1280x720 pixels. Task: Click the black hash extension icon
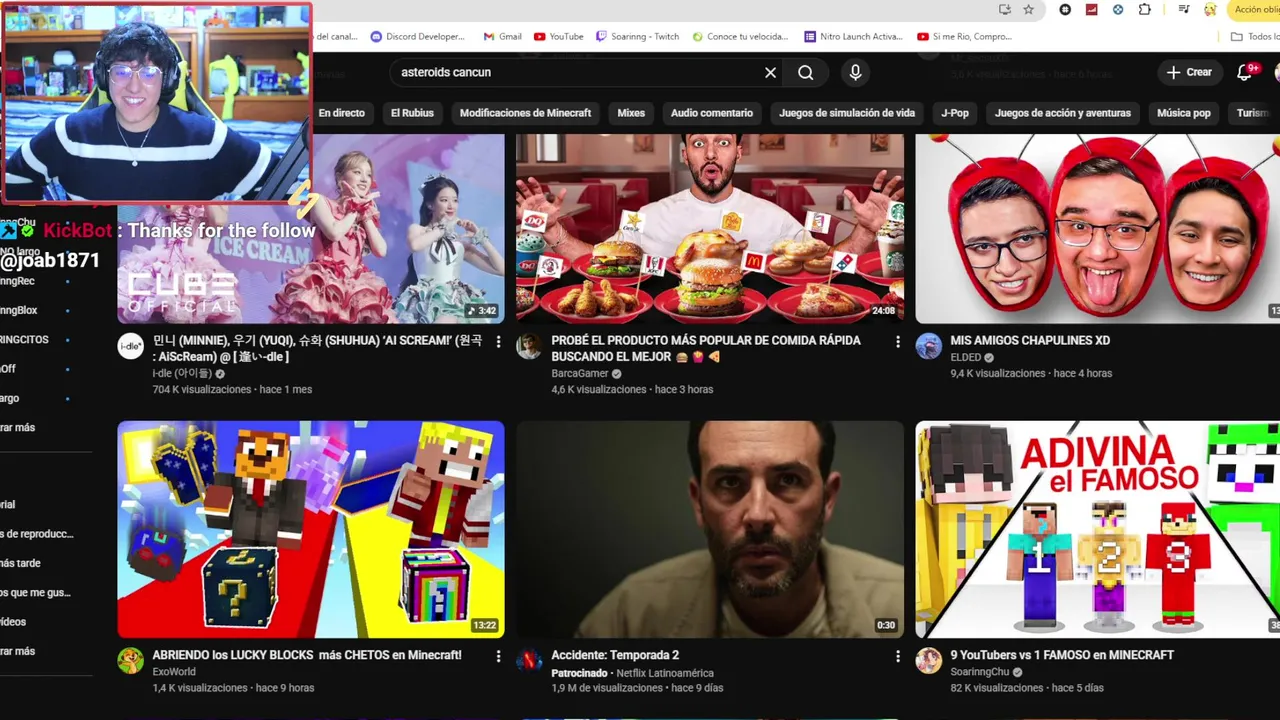point(1065,9)
